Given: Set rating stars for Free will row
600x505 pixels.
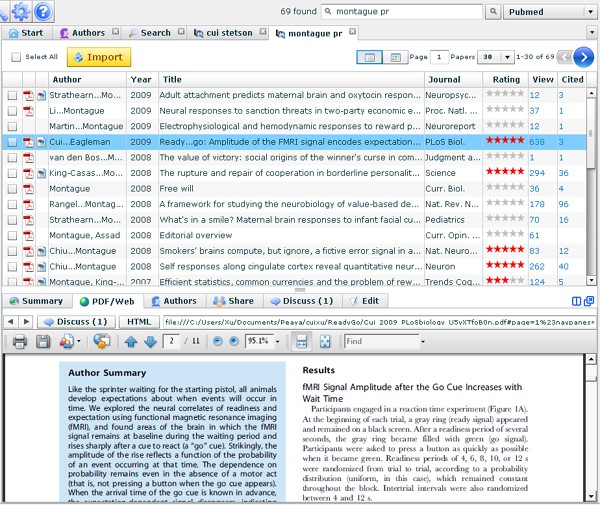Looking at the screenshot, I should click(505, 187).
